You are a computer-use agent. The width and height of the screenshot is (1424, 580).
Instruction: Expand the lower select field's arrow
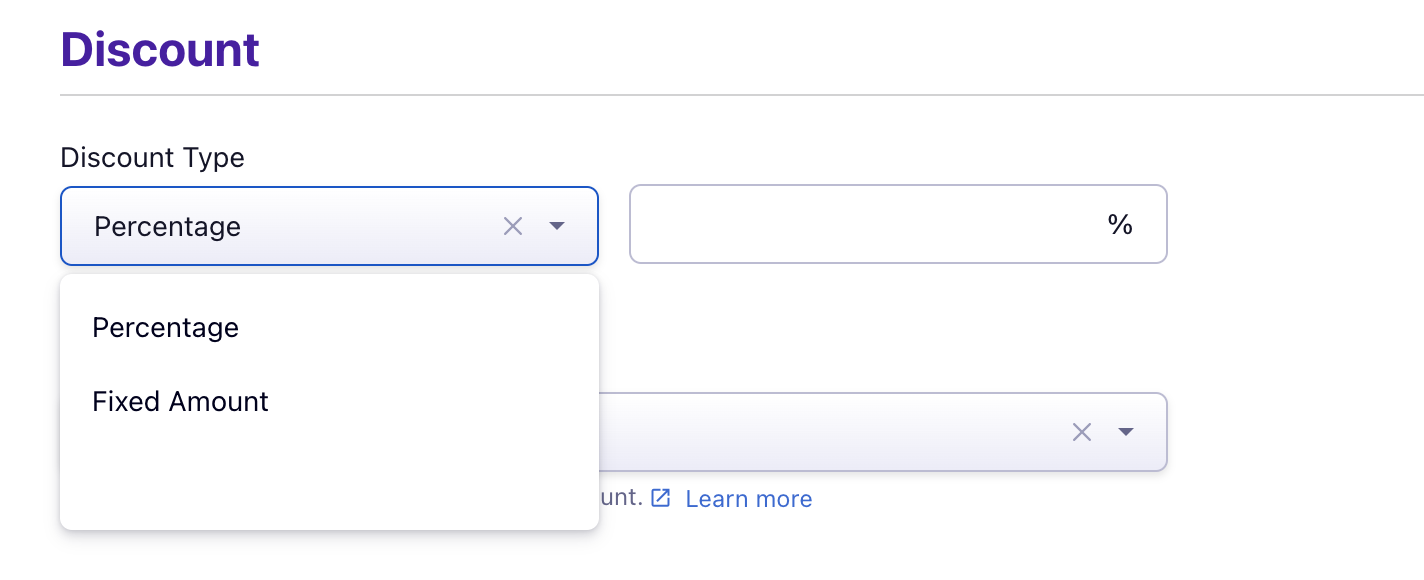tap(1126, 432)
